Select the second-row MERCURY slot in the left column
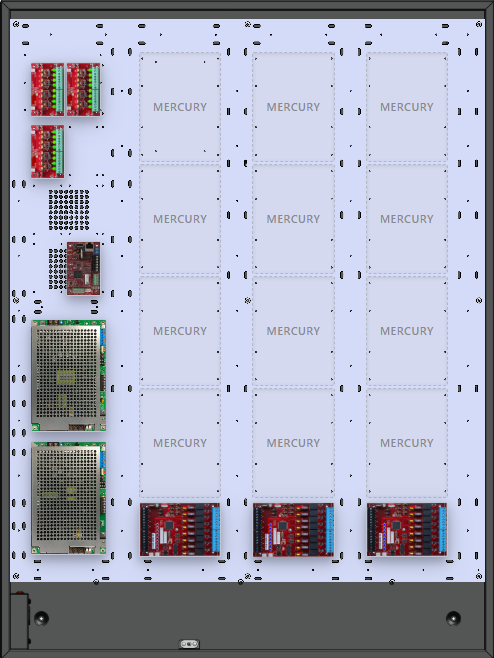Screen dimensions: 494x658 tap(180, 219)
